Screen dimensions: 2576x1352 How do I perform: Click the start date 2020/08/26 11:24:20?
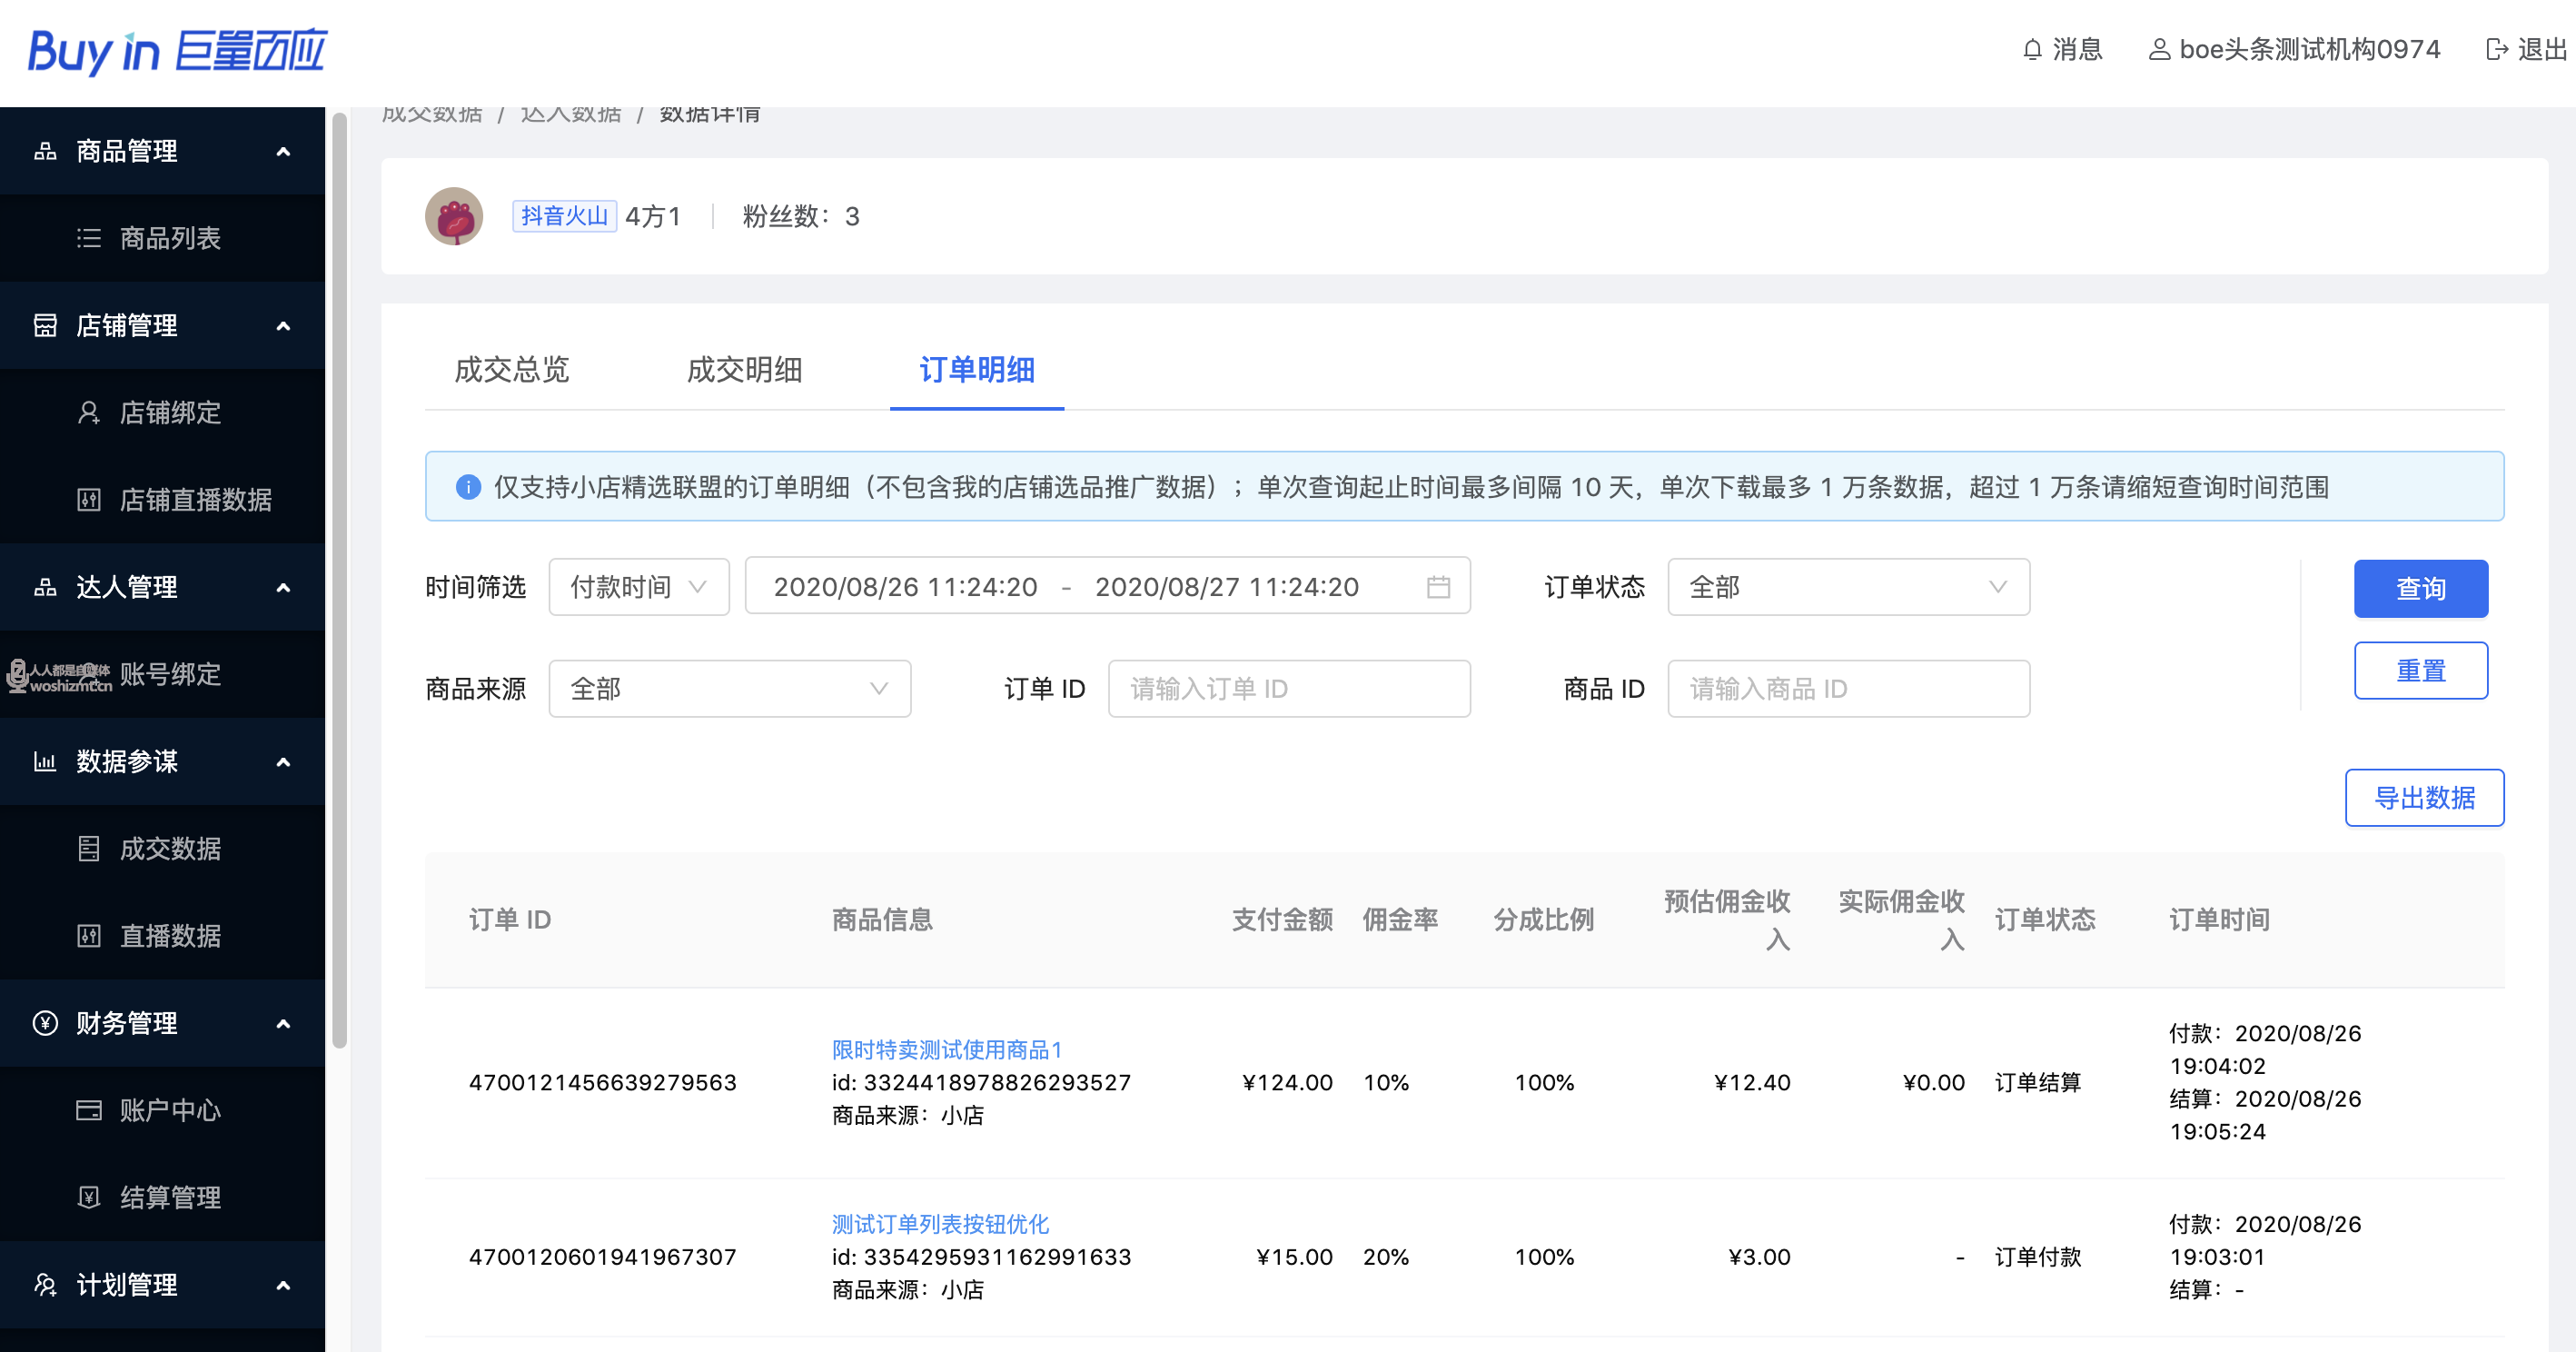(x=905, y=587)
